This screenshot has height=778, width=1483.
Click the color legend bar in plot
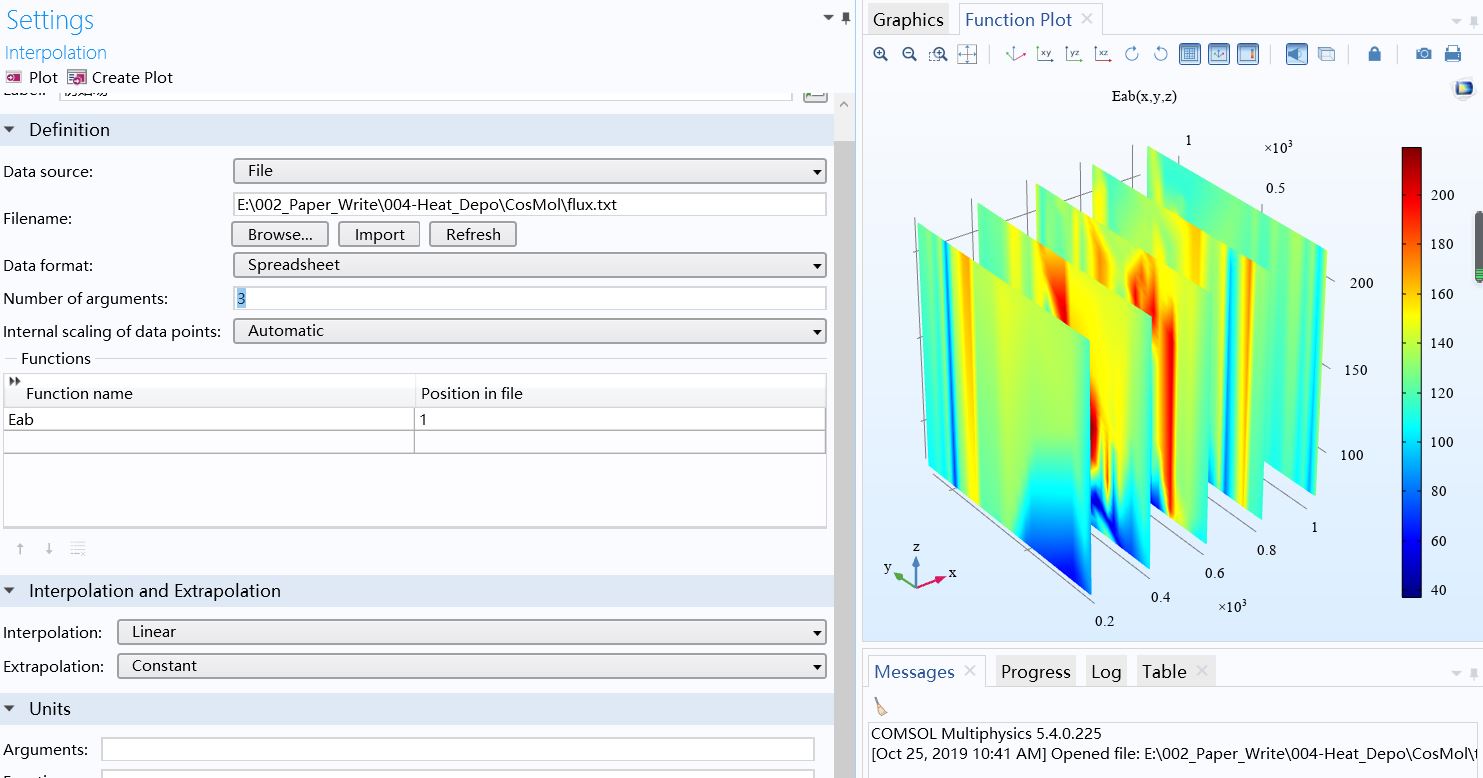pos(1411,372)
